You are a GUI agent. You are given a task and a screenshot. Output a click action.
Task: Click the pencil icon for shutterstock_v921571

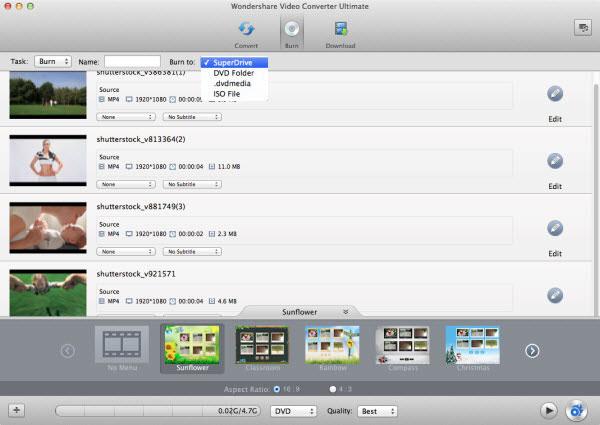point(555,295)
